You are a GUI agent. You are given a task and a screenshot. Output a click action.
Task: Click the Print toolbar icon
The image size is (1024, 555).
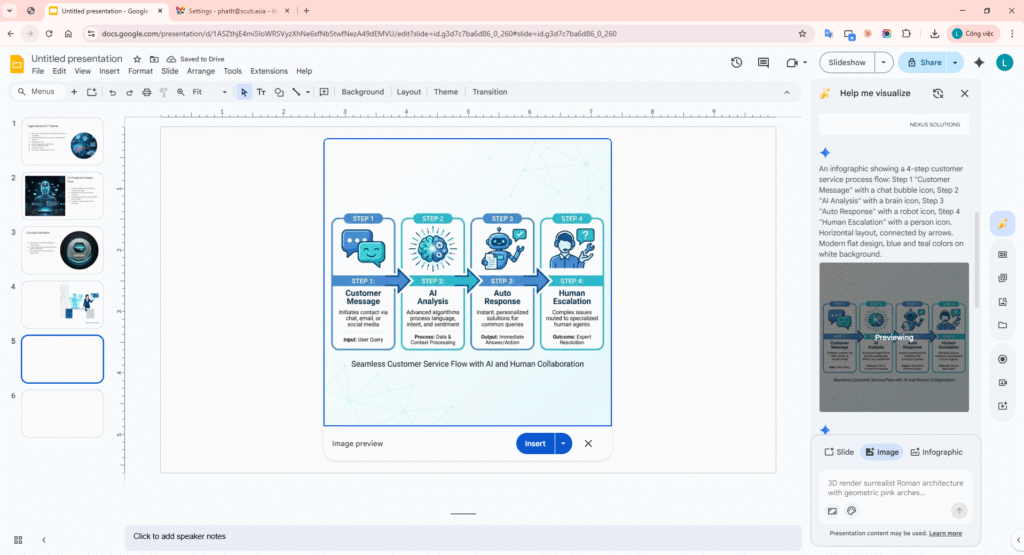147,92
